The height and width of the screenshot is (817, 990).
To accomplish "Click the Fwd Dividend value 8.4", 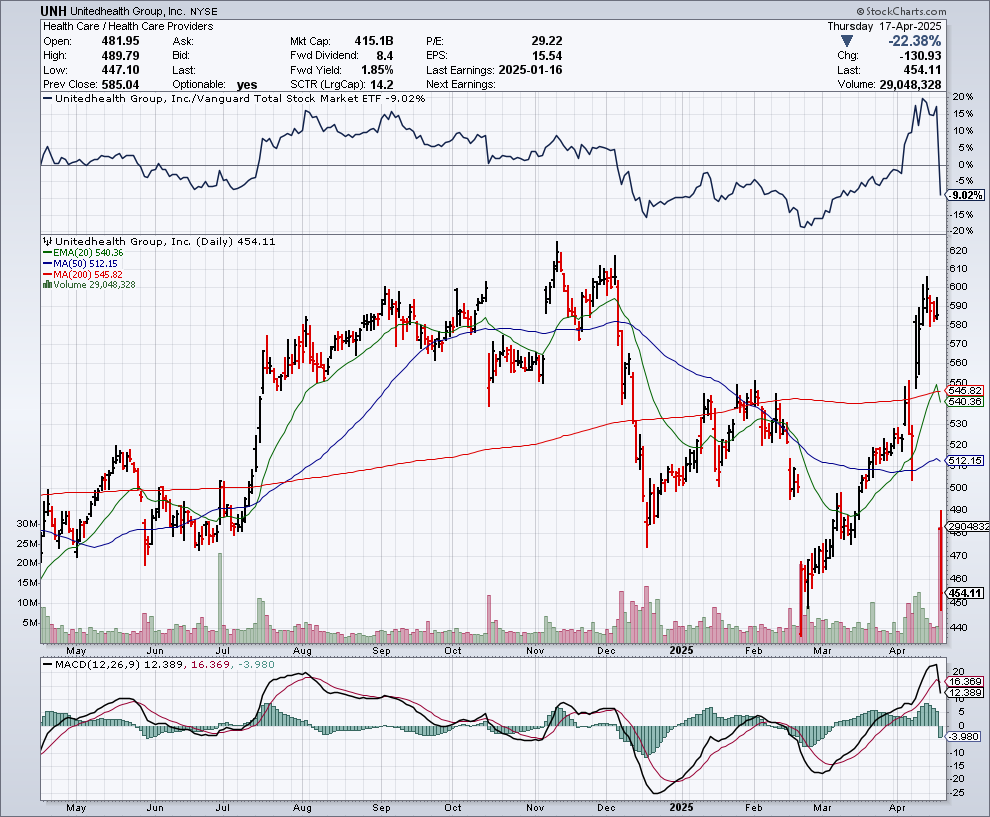I will point(385,56).
